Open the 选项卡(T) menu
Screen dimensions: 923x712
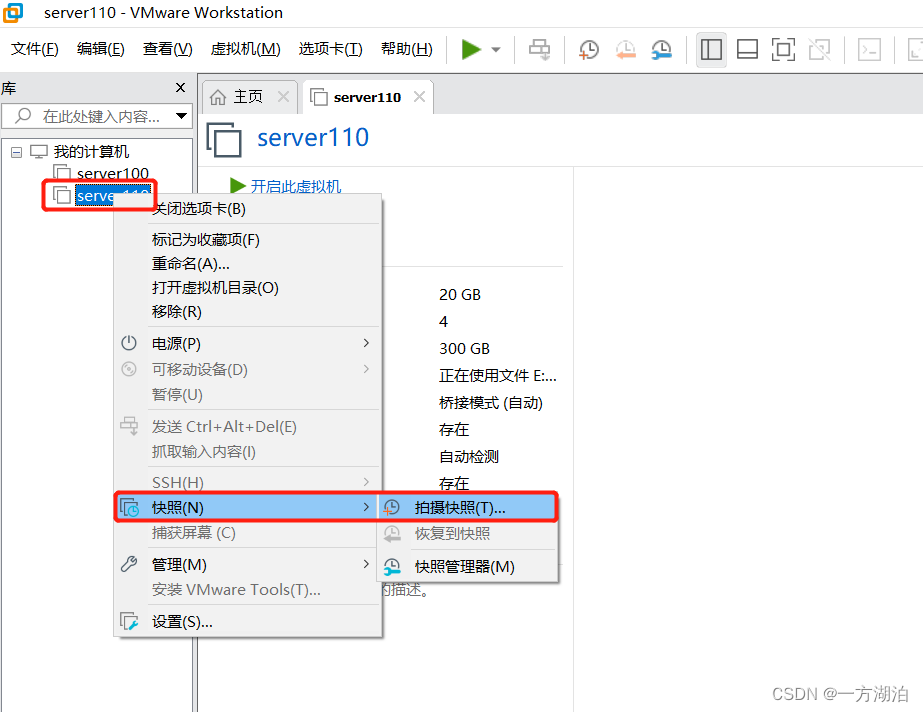[x=330, y=49]
